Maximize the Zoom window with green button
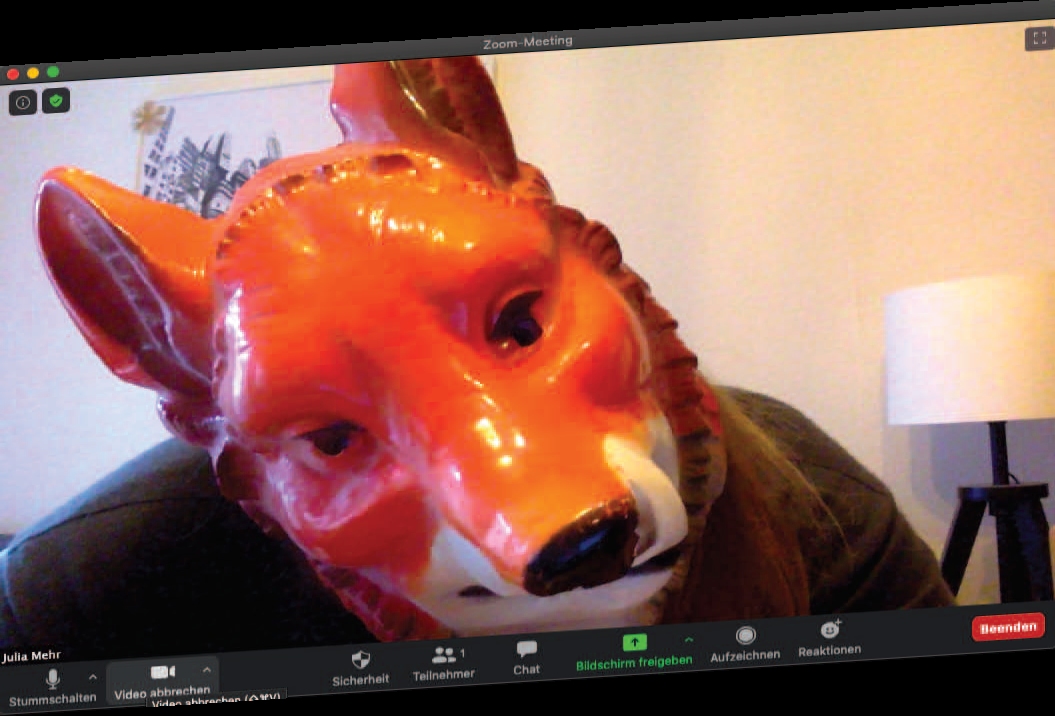This screenshot has width=1055, height=716. coord(53,71)
